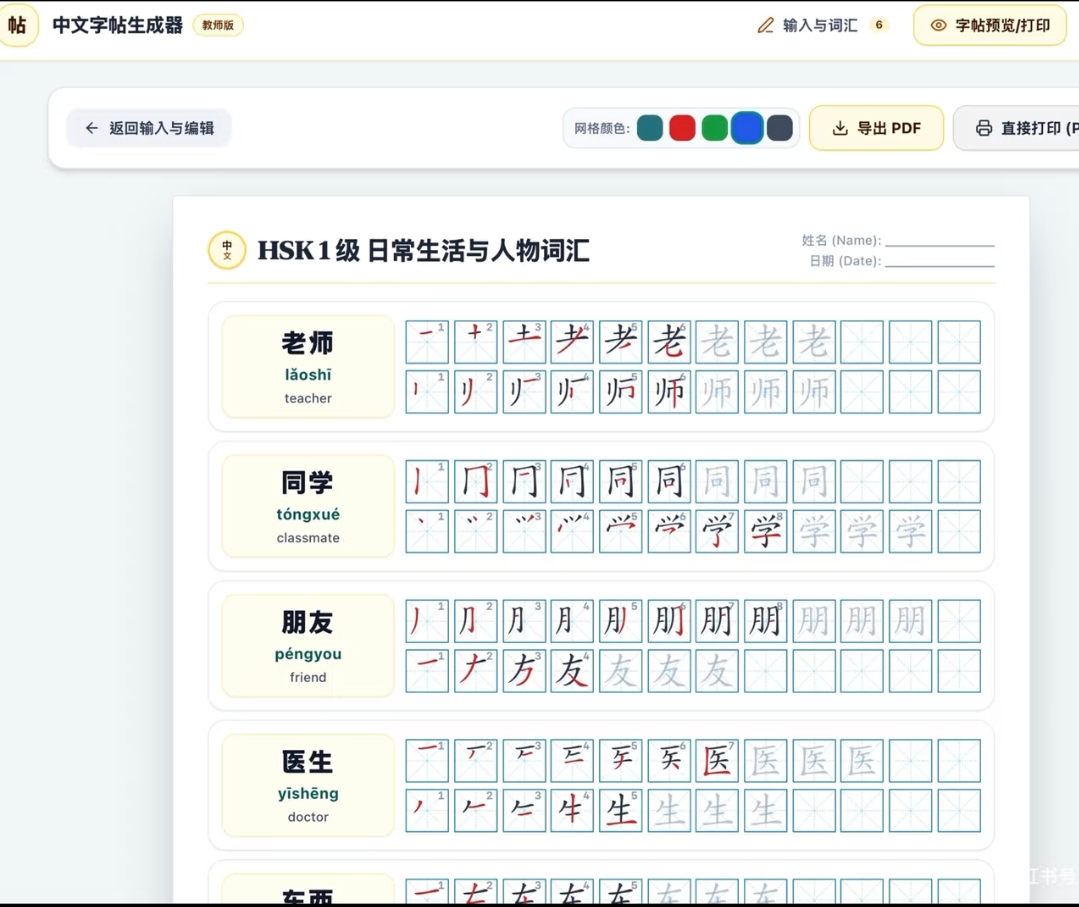Choose the green grid color swatch
Image resolution: width=1079 pixels, height=907 pixels.
pos(714,128)
